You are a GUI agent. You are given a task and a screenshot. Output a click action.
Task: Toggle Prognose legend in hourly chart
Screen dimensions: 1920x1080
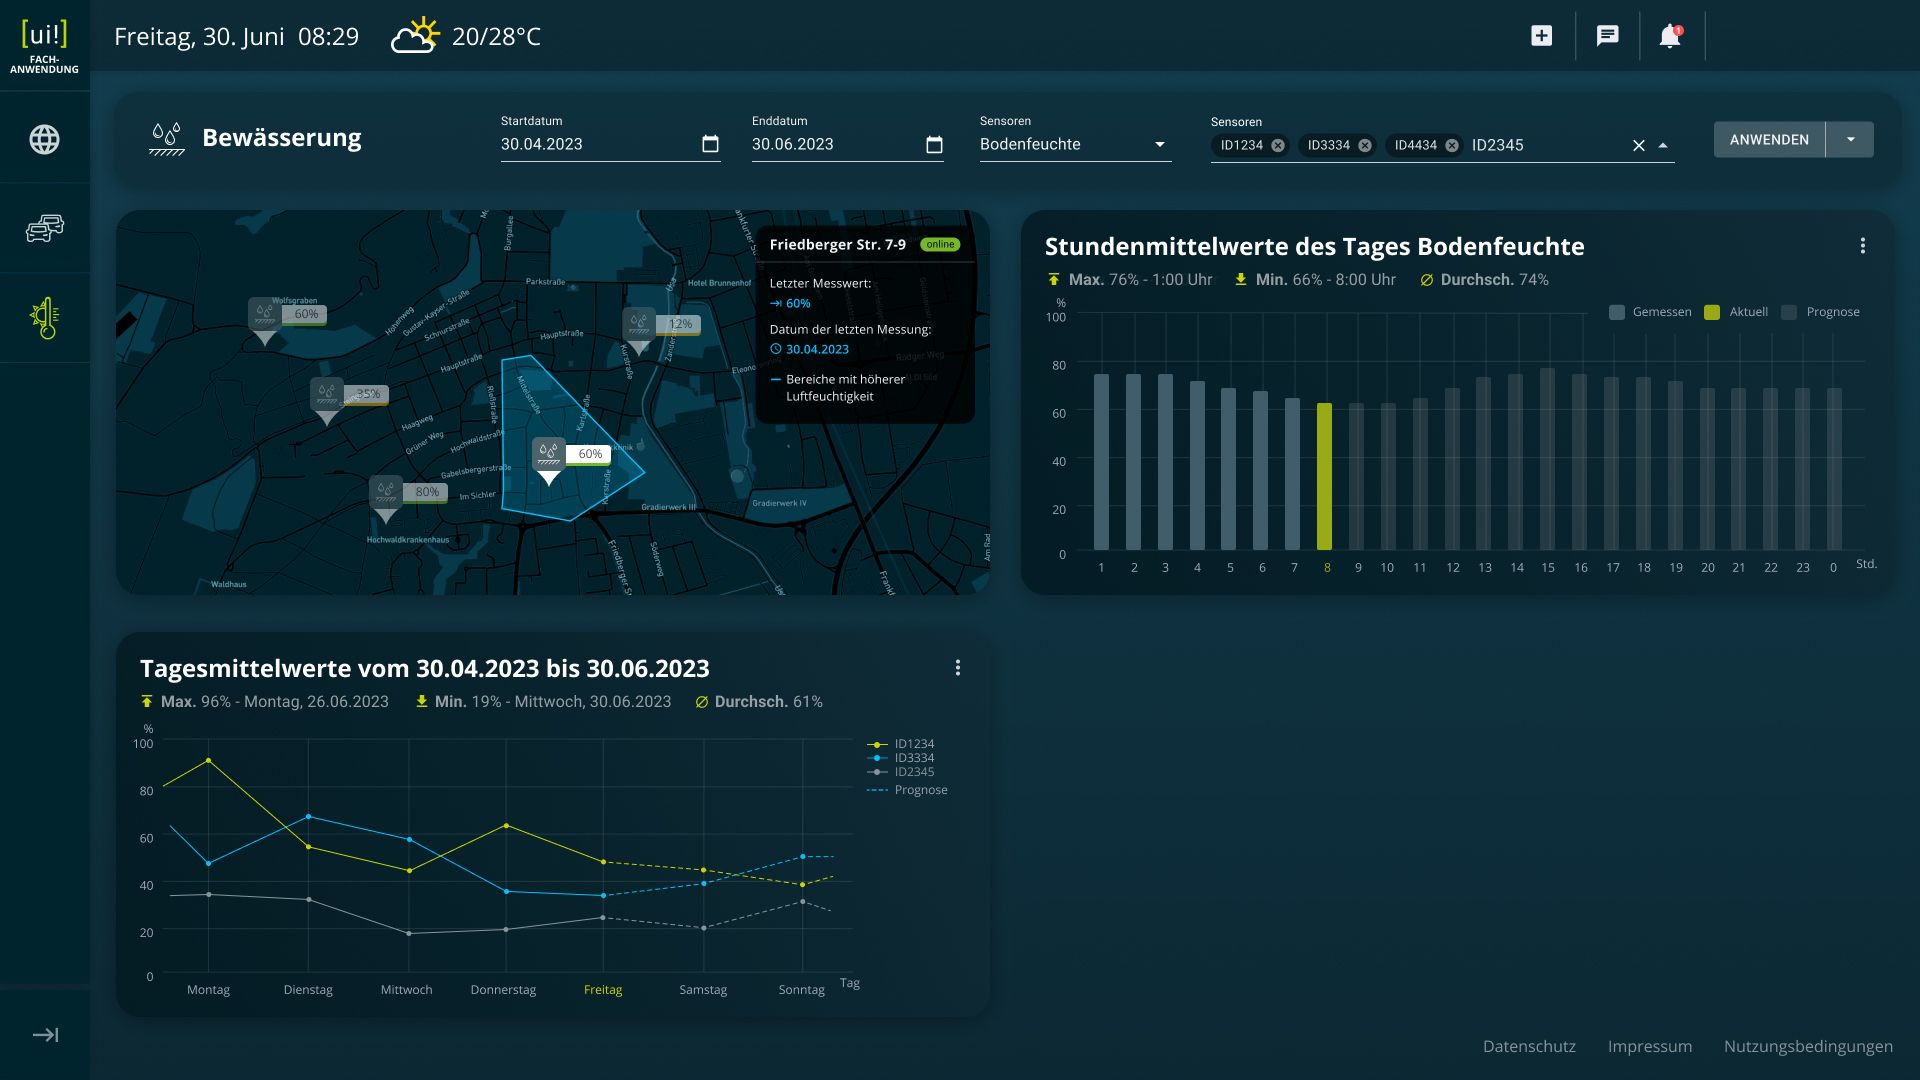pyautogui.click(x=1790, y=312)
